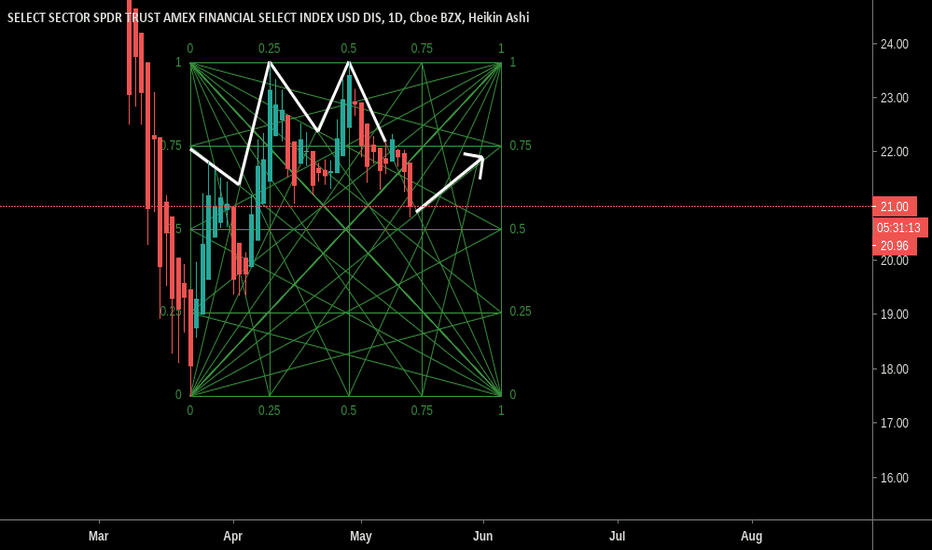Click the Jul label on time axis
The height and width of the screenshot is (550, 932).
pos(617,536)
